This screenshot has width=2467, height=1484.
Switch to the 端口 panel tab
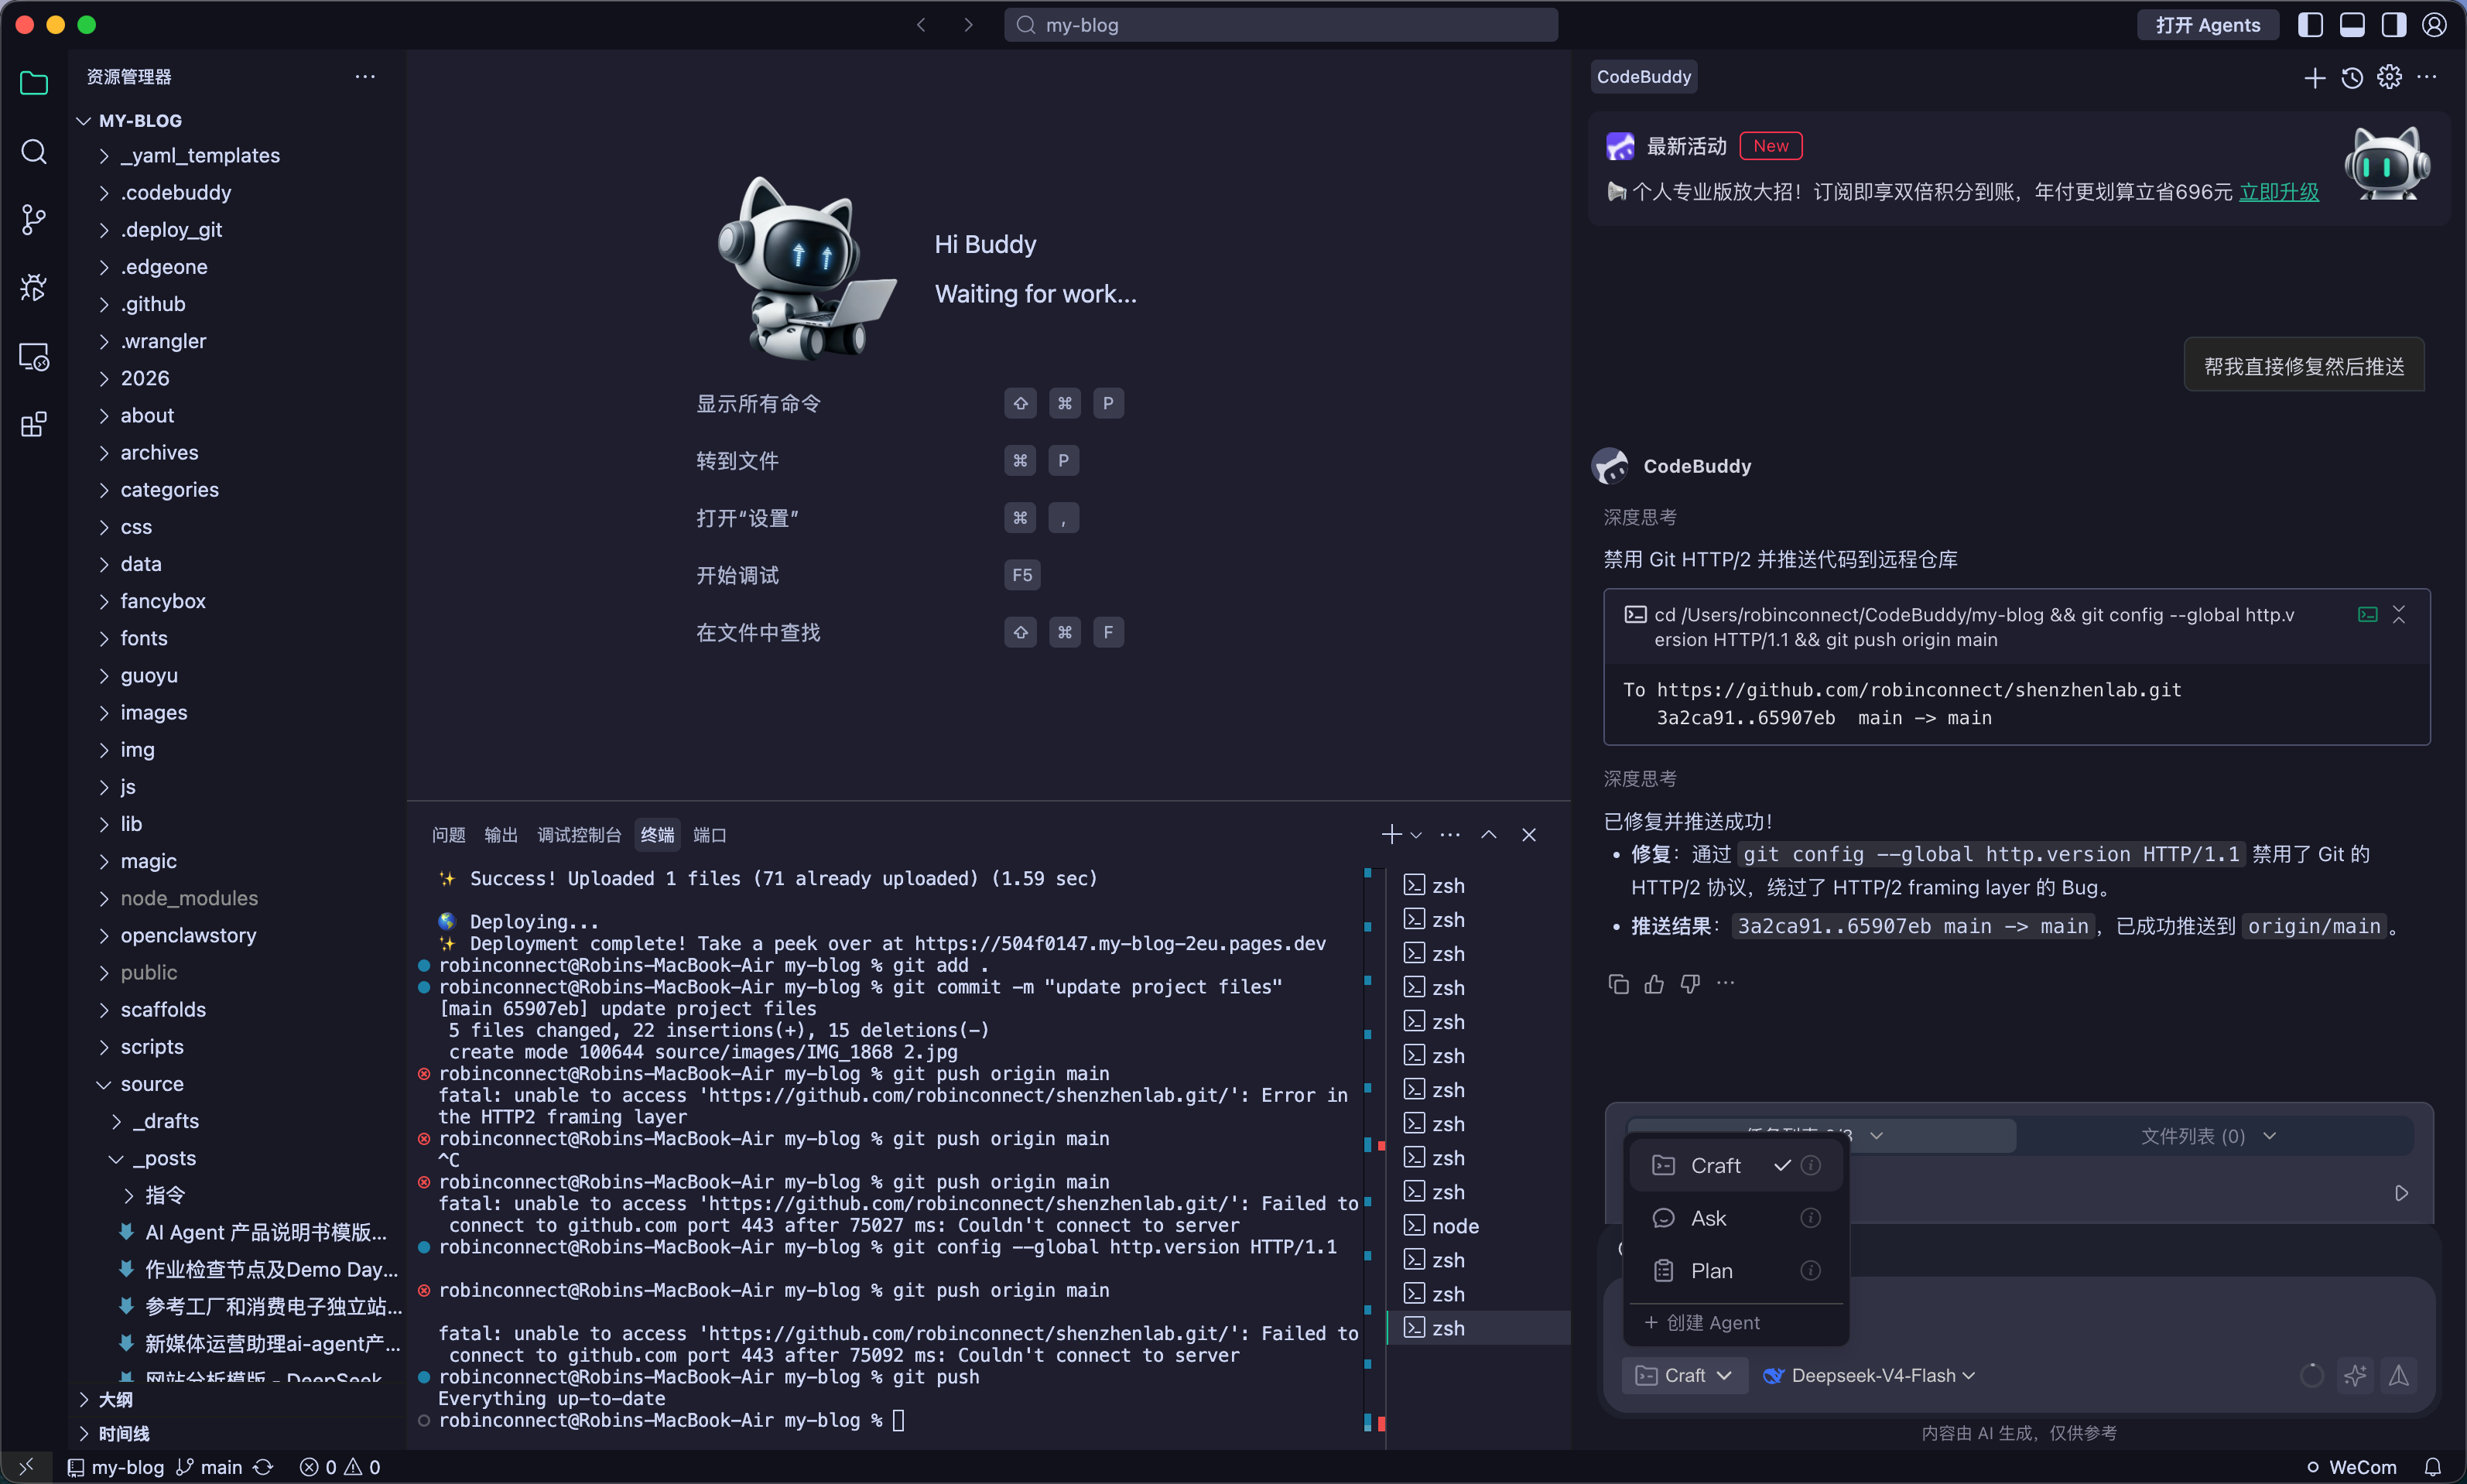tap(710, 835)
